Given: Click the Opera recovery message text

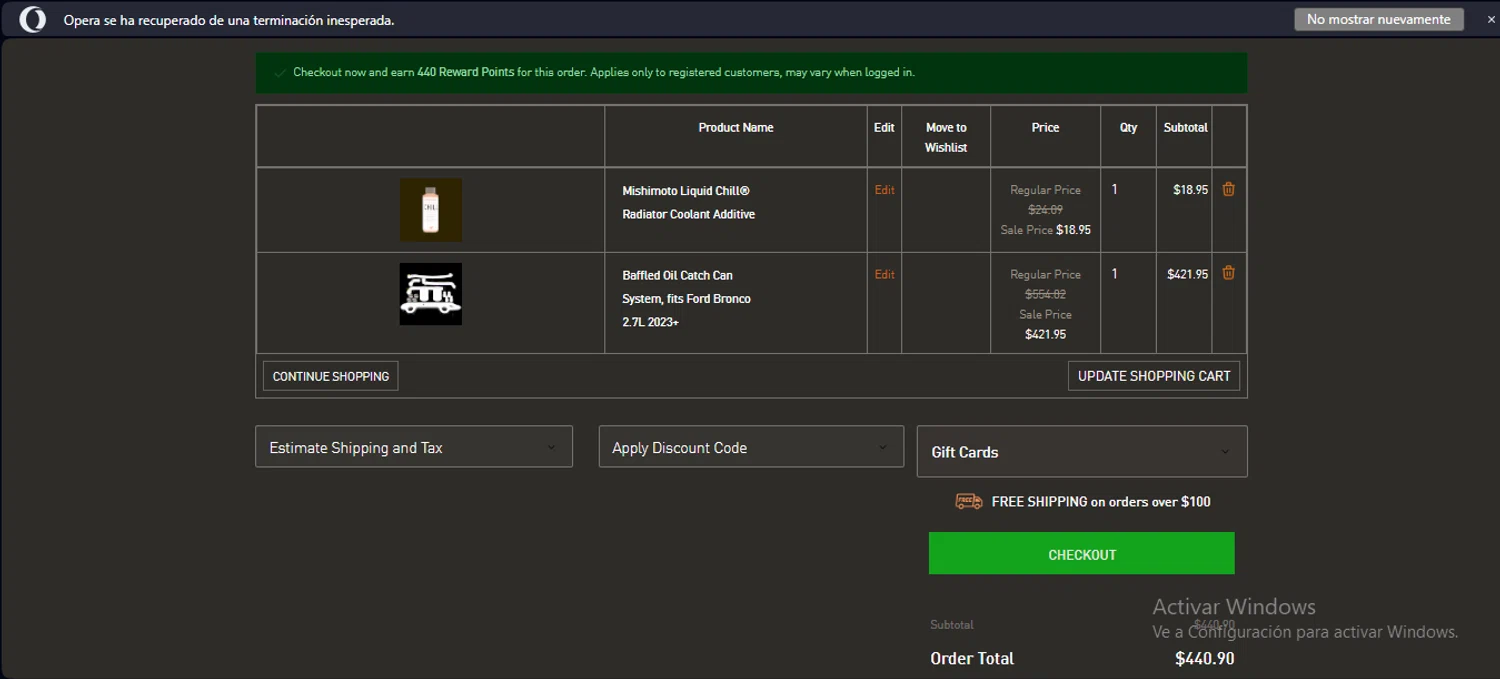Looking at the screenshot, I should click(x=229, y=20).
